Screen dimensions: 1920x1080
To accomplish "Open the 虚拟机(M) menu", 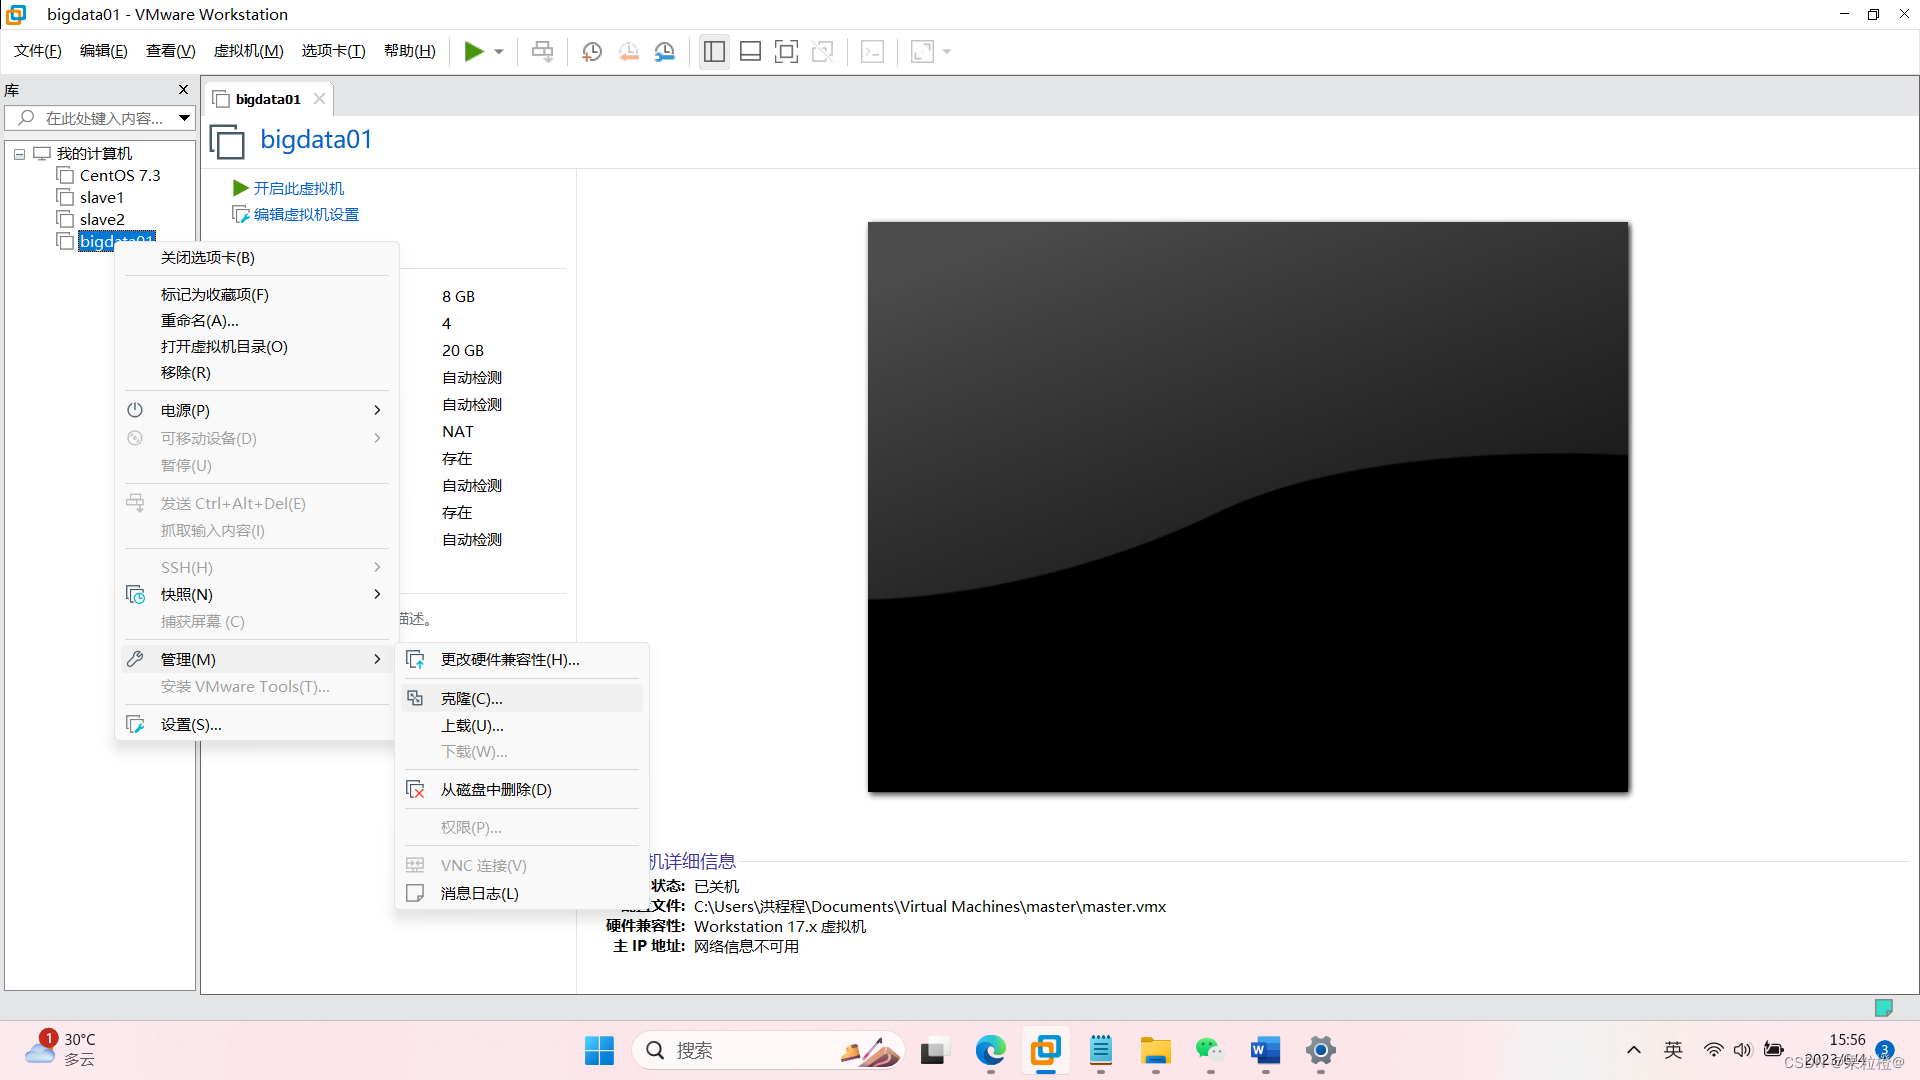I will coord(248,51).
